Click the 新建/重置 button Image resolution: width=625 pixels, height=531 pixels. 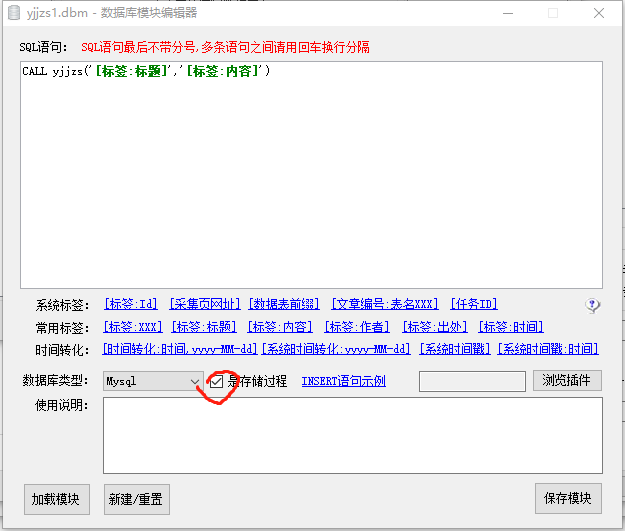(x=137, y=500)
